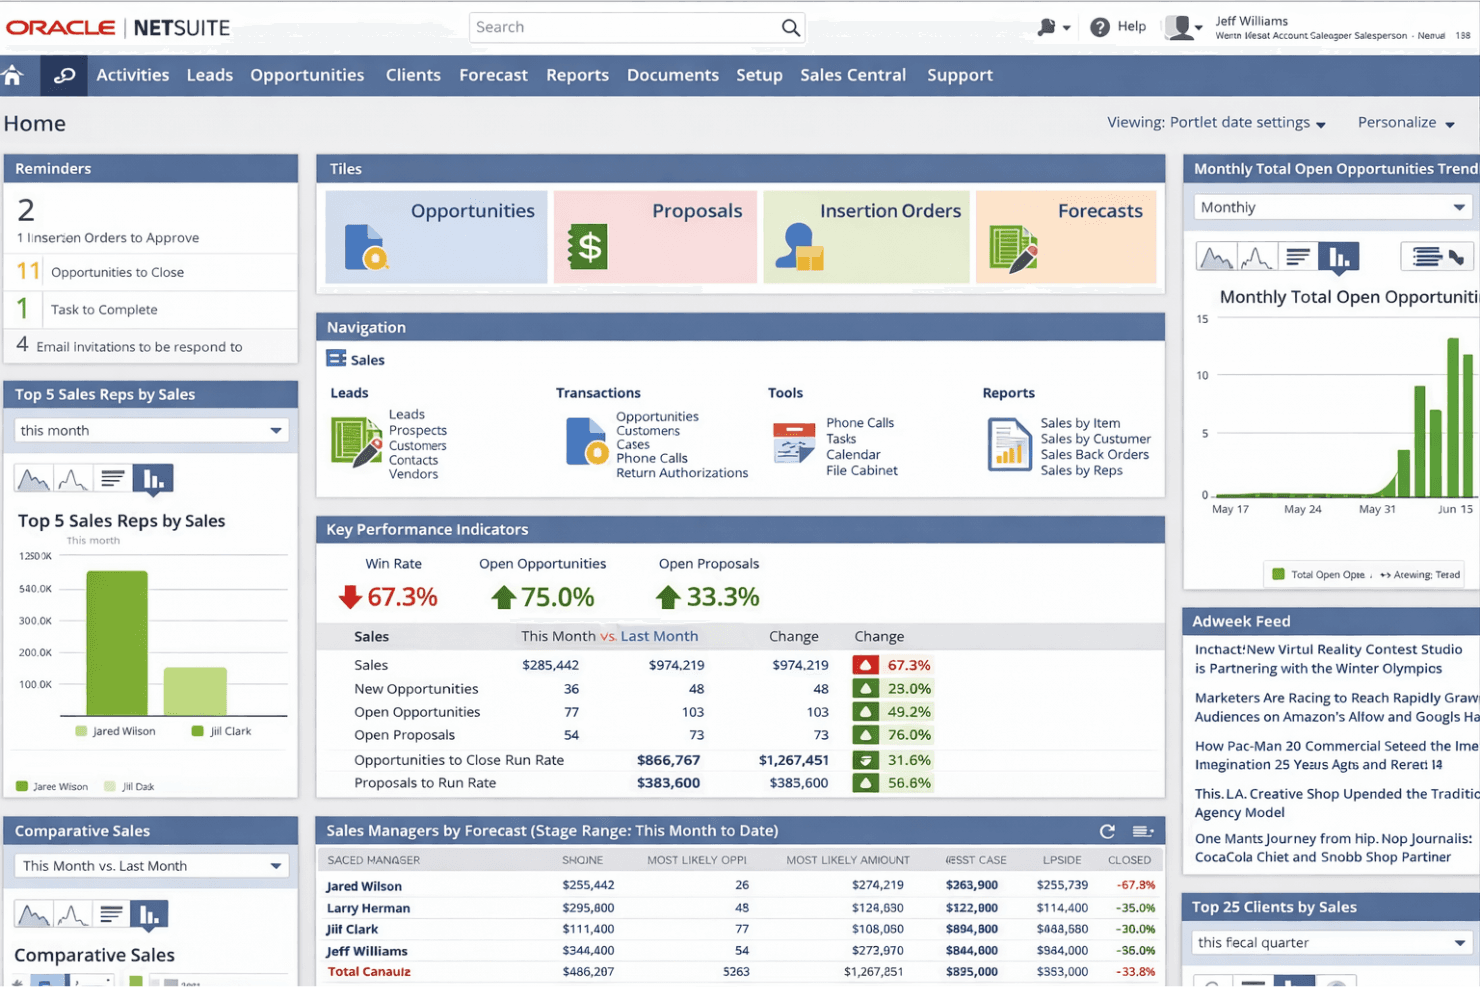Image resolution: width=1480 pixels, height=987 pixels.
Task: Switch the Monthly Trend portlet to the list view icon
Action: pos(1298,258)
